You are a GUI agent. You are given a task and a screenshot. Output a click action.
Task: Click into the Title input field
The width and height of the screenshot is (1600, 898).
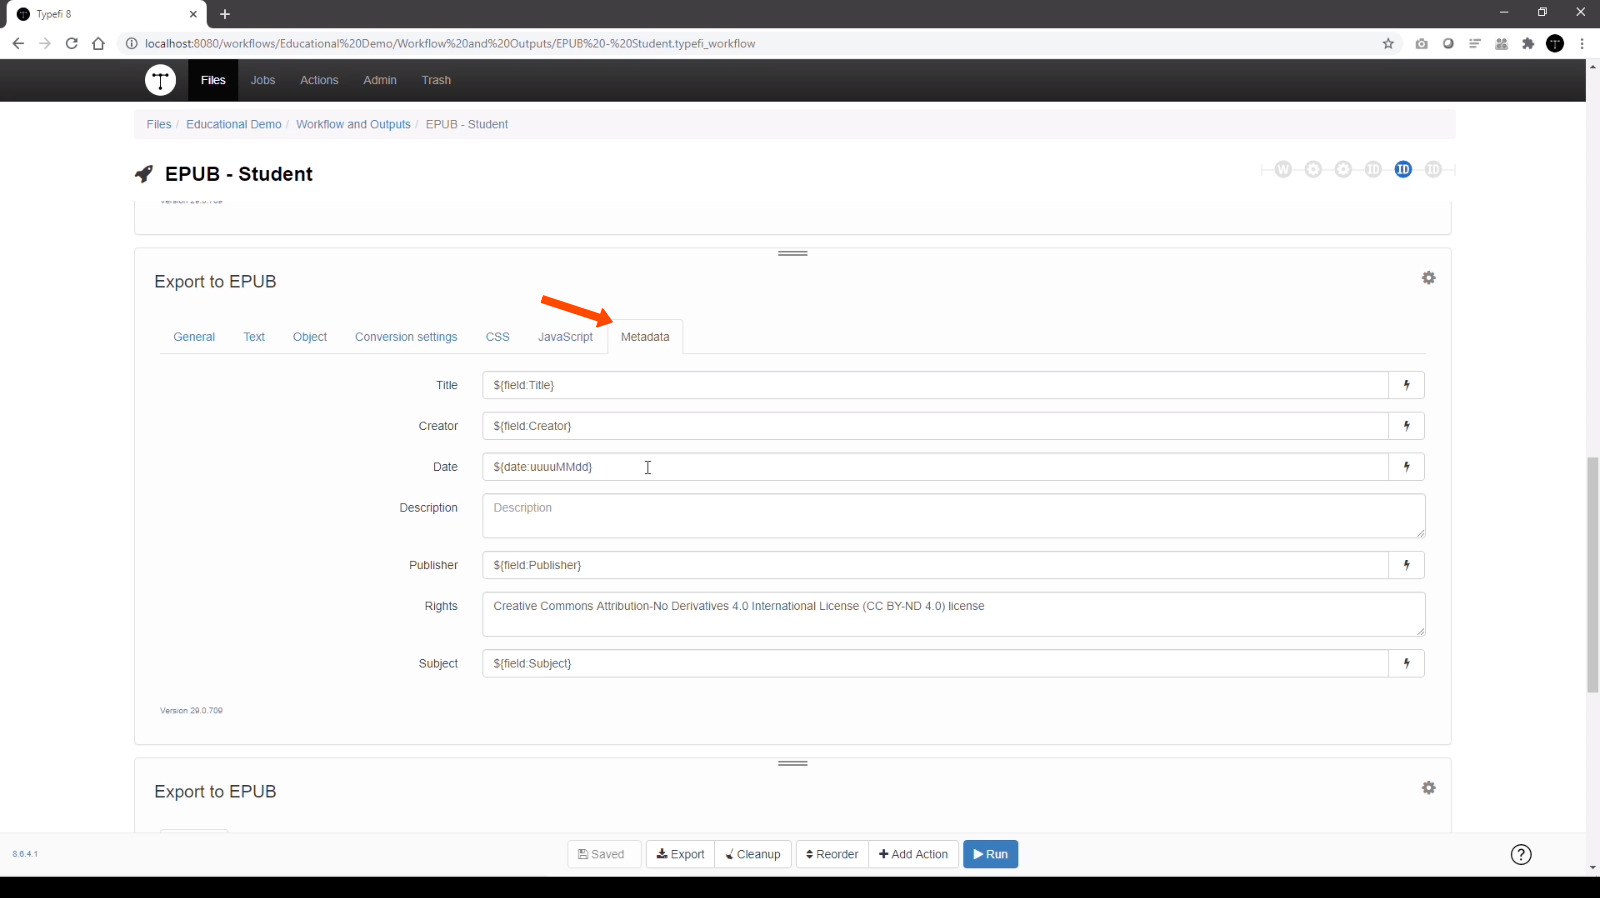pos(935,385)
